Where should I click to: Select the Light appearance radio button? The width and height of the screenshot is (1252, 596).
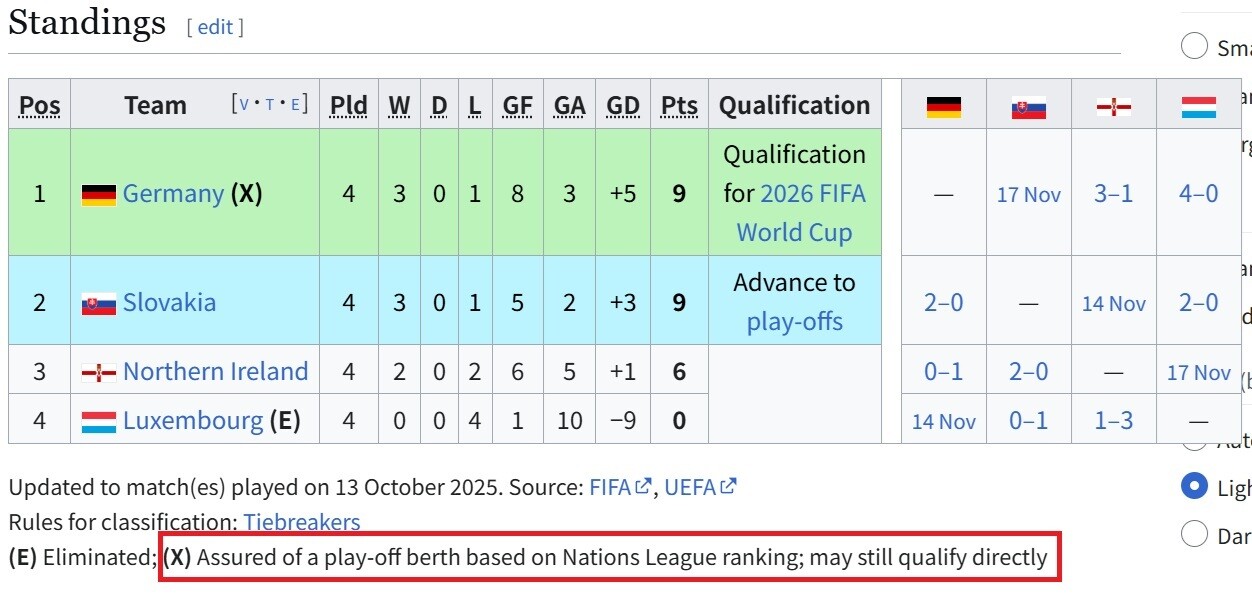pyautogui.click(x=1194, y=486)
